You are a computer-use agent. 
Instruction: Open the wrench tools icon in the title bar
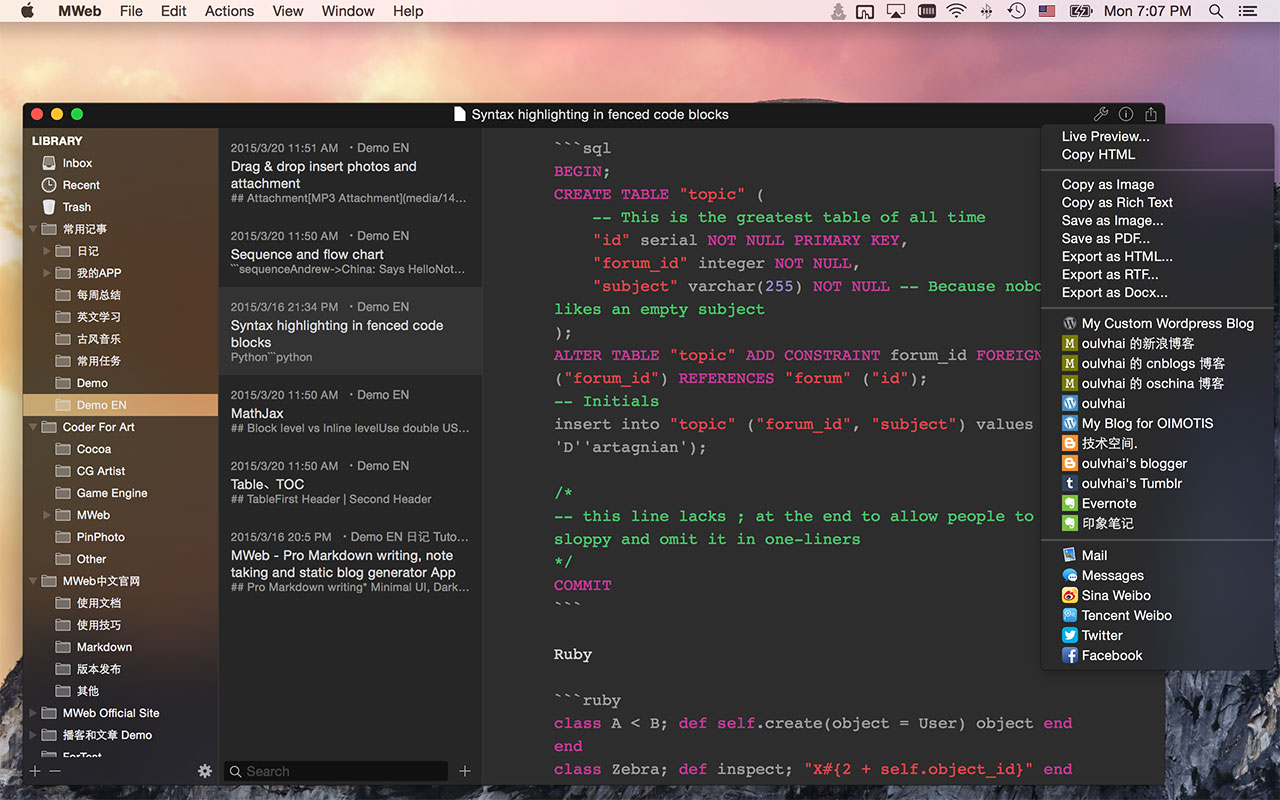1101,113
